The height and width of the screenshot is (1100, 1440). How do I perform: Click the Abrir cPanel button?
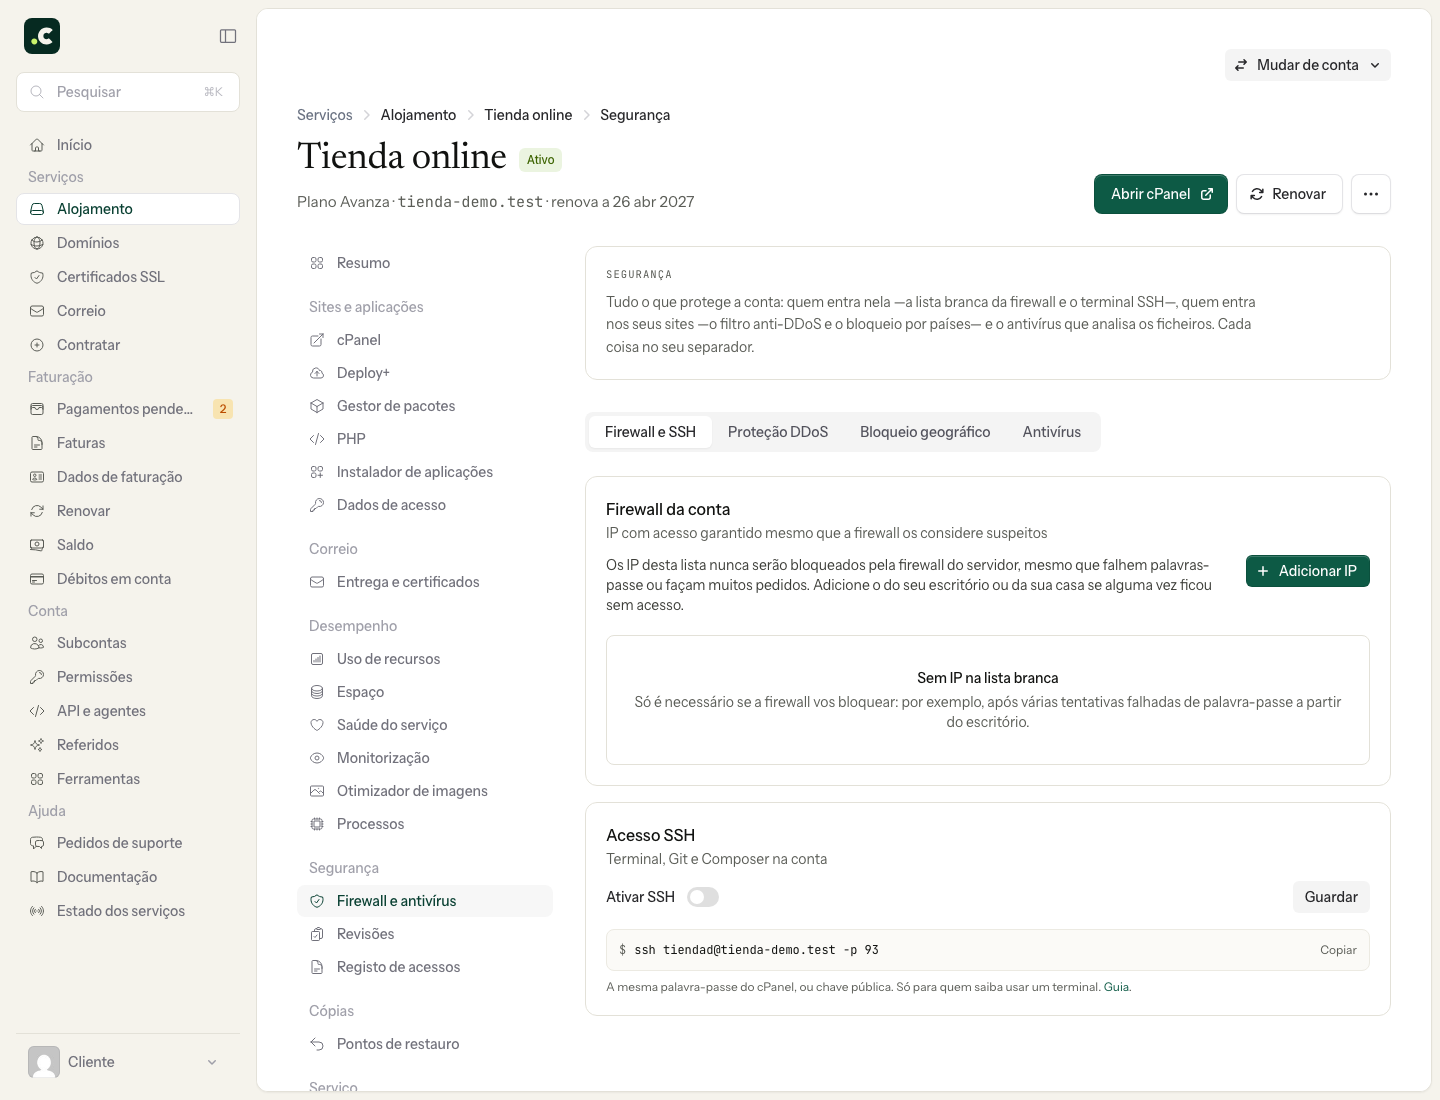click(1161, 194)
